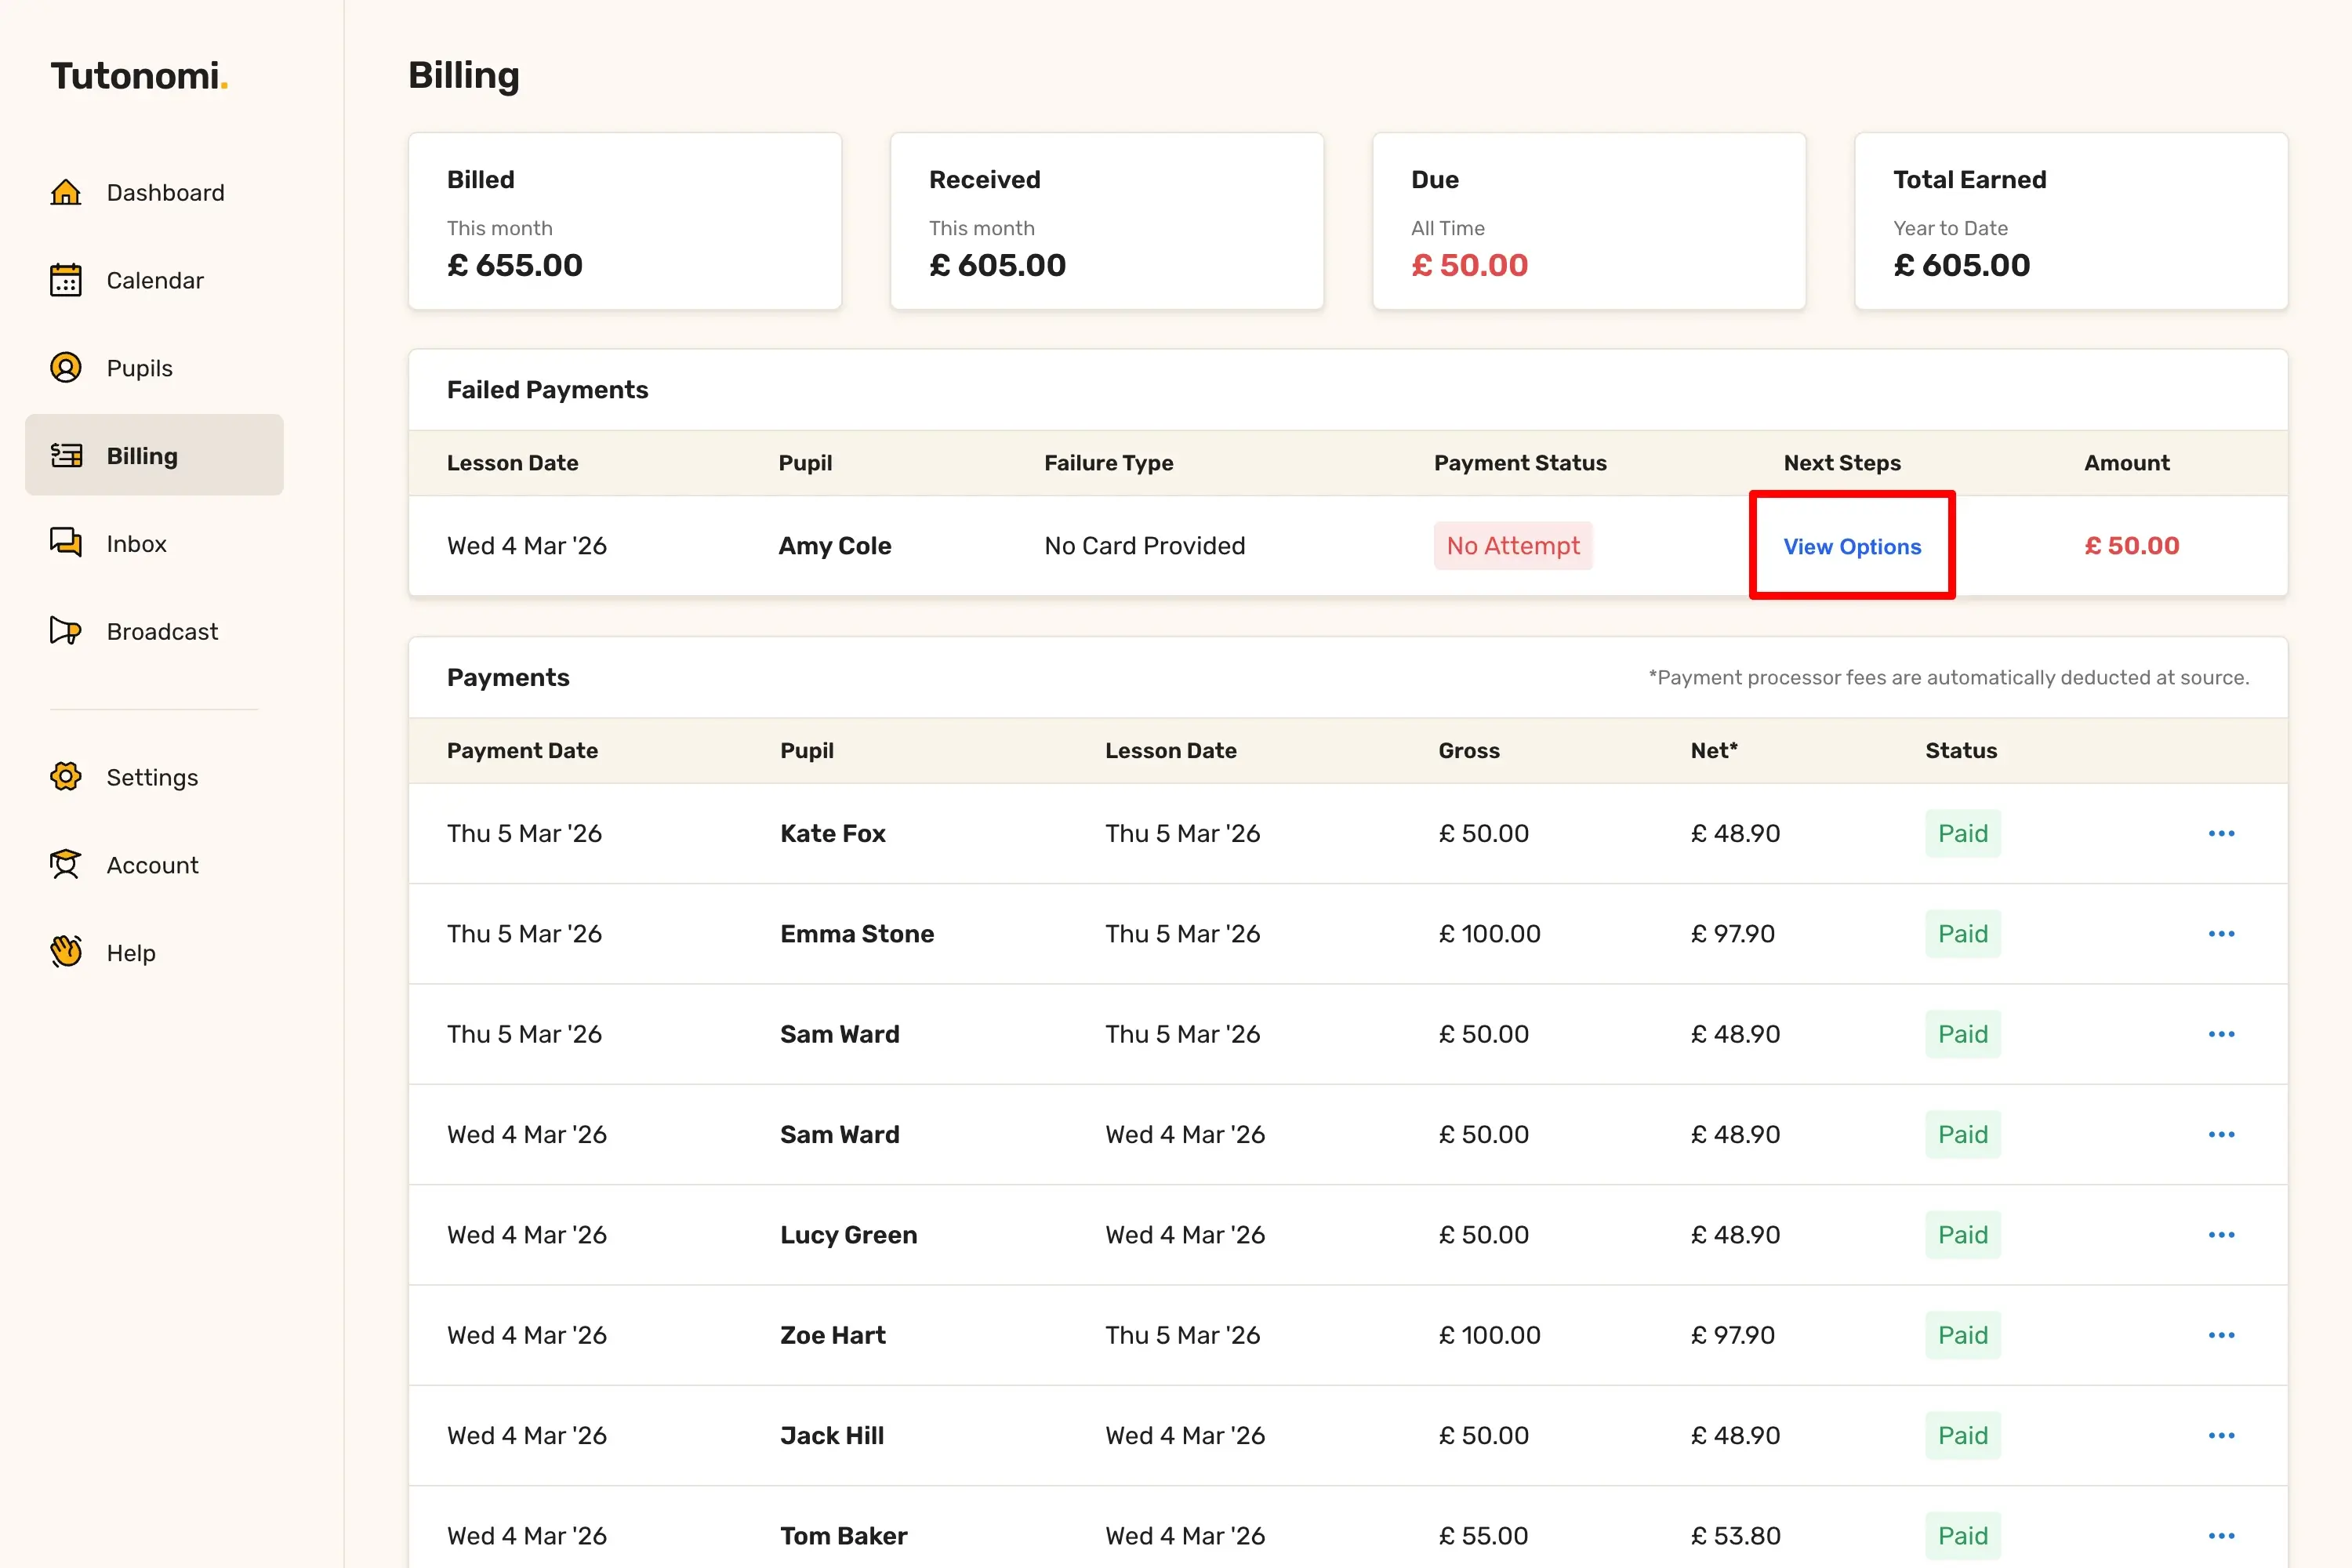
Task: Expand actions menu for Emma Stone payment
Action: (x=2221, y=934)
